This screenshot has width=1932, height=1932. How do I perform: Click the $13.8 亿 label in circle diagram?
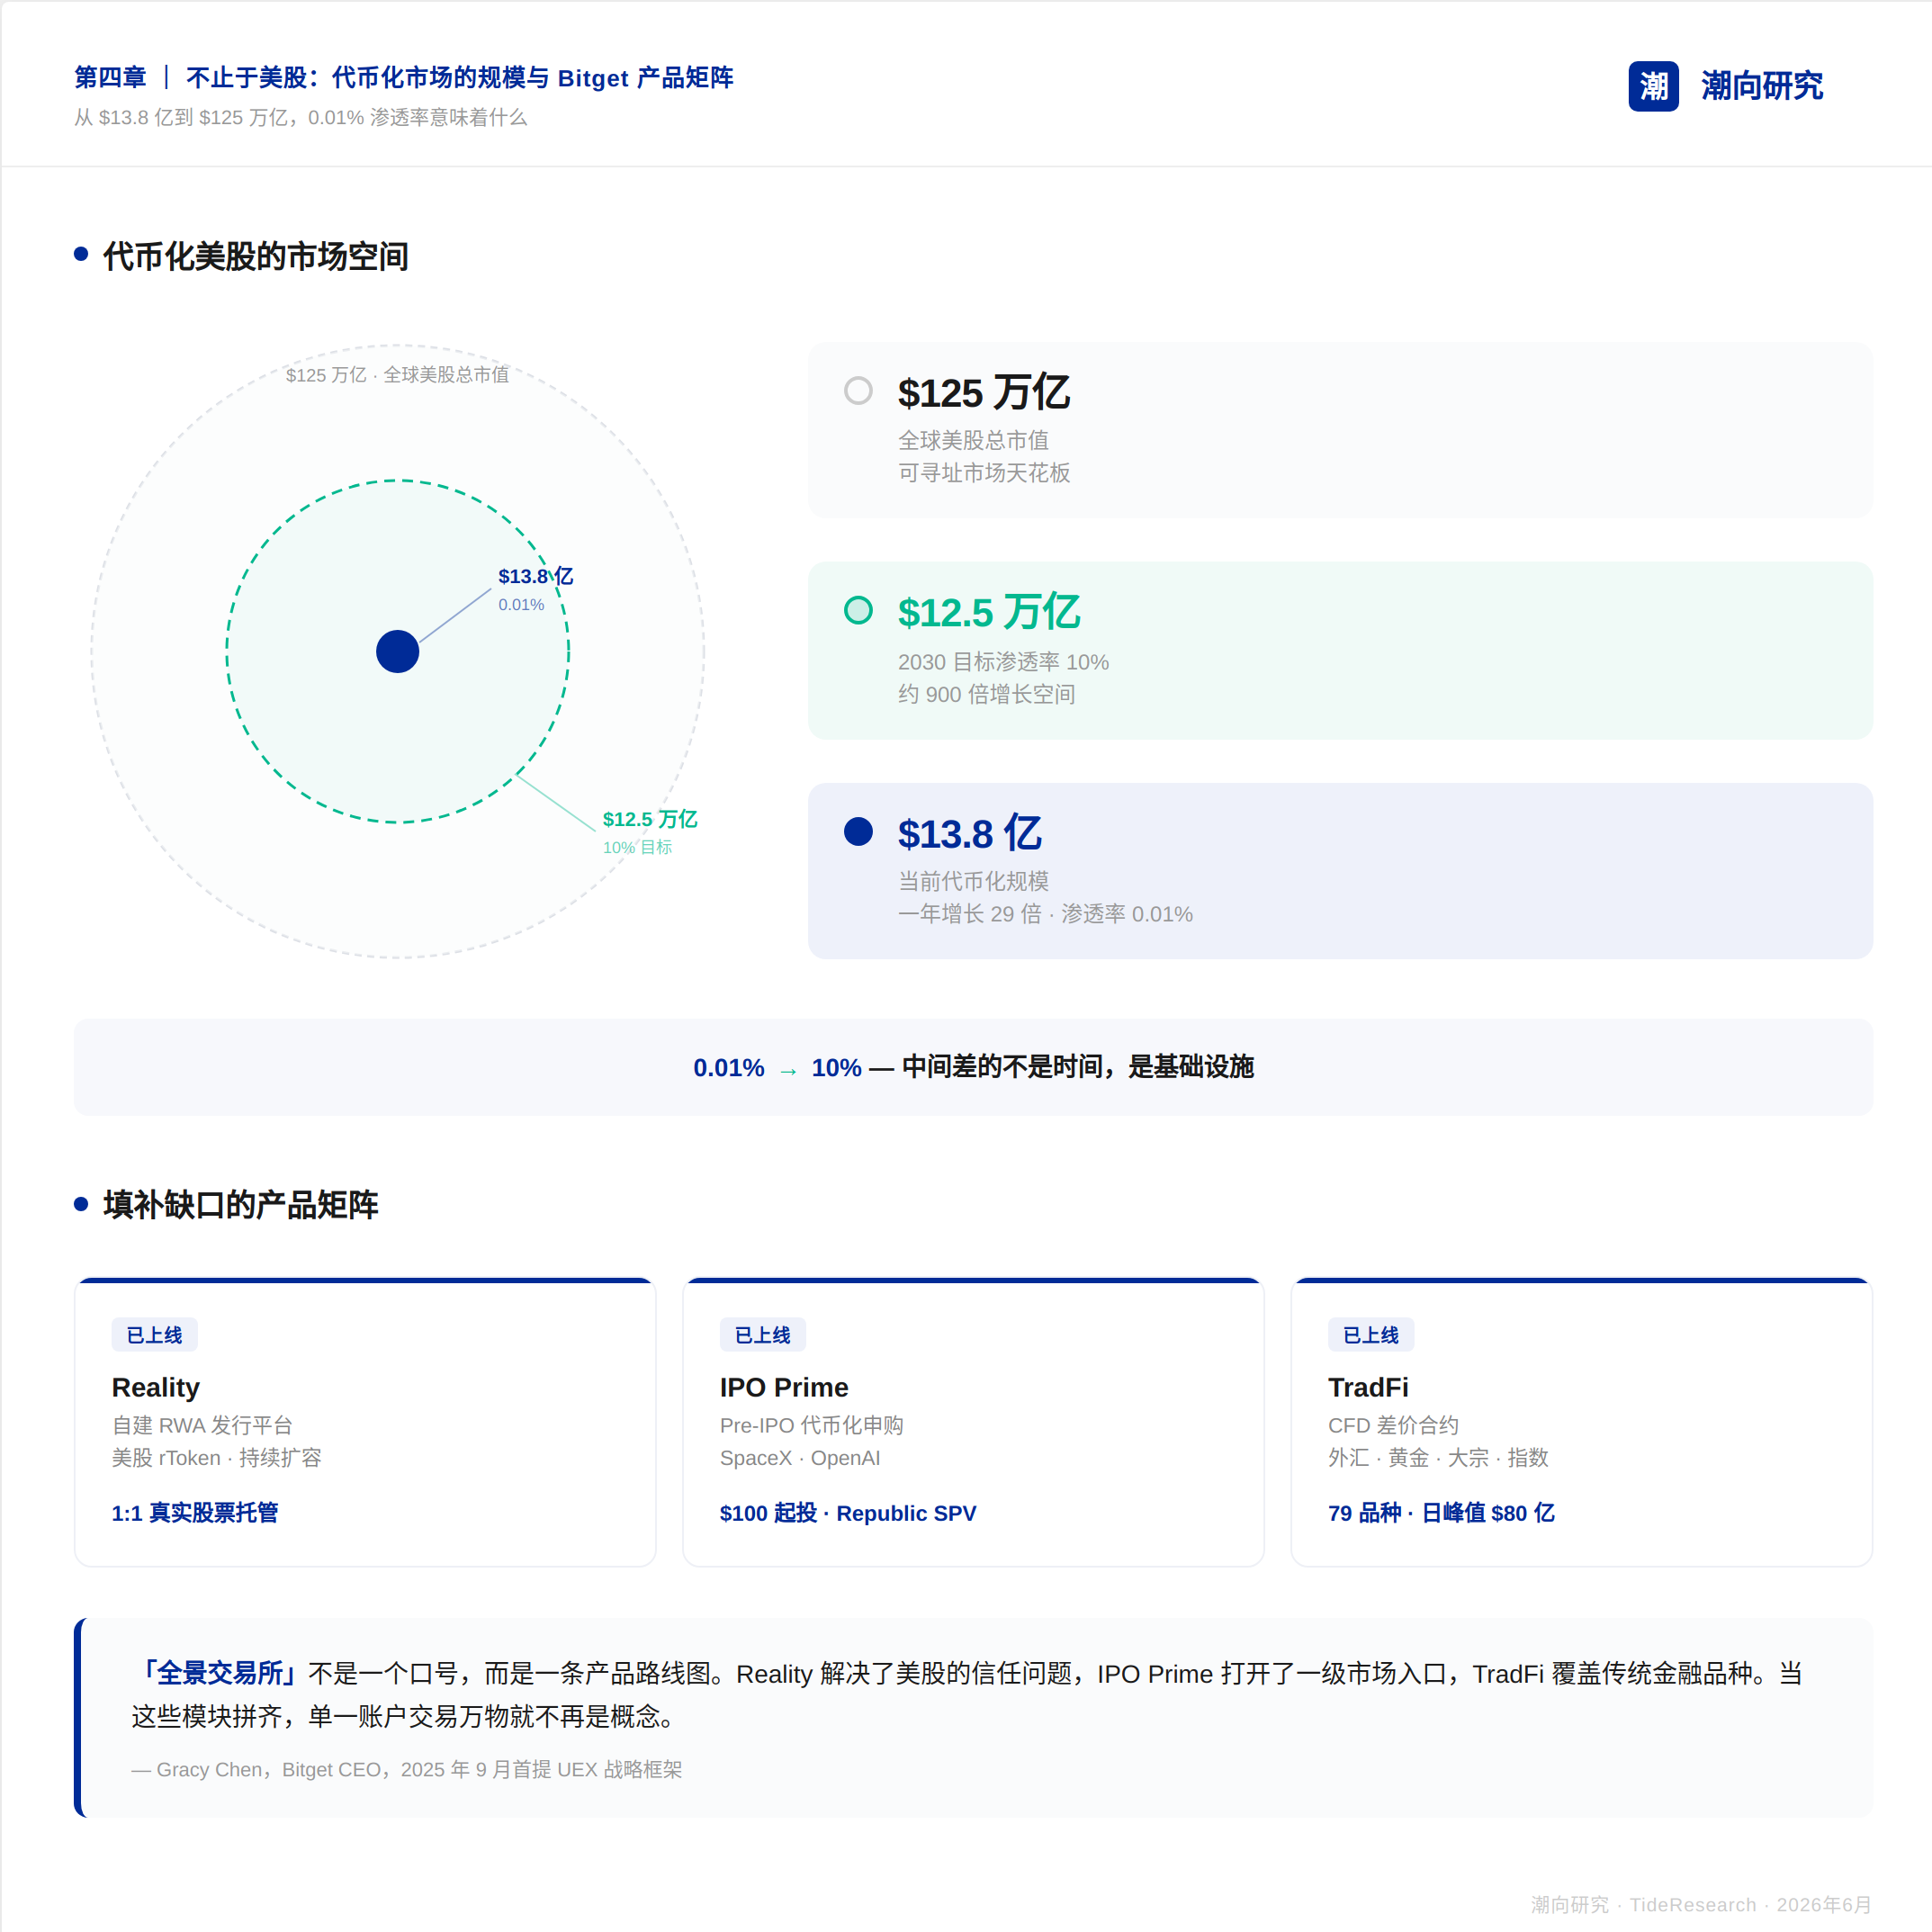[x=536, y=576]
